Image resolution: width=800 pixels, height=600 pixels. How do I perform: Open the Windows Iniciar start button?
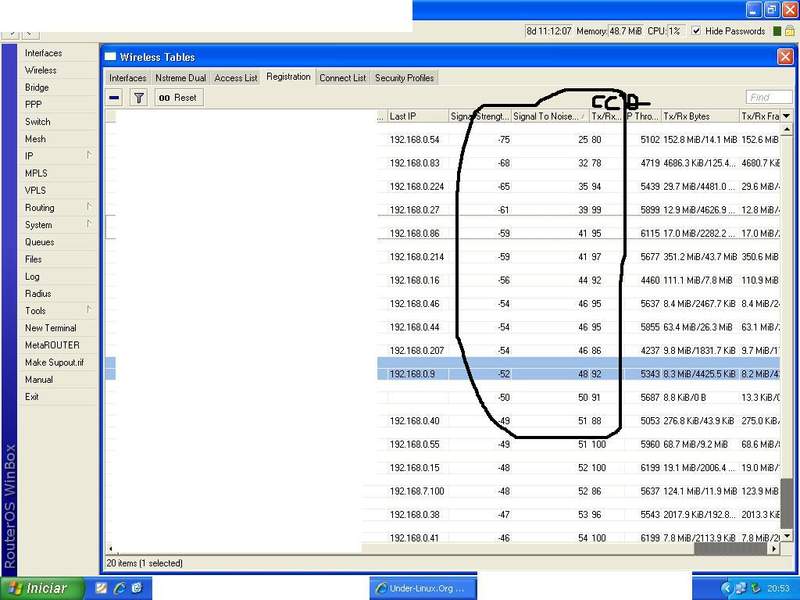[x=42, y=588]
